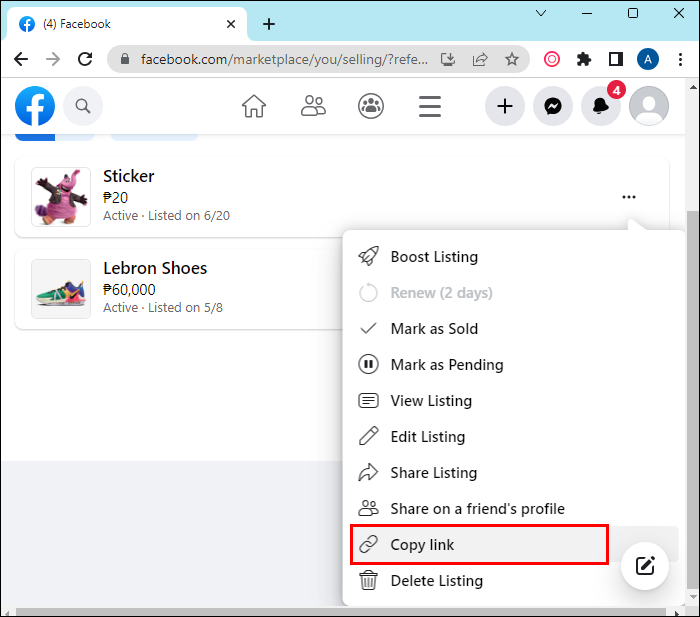Click the install app icon in address bar
This screenshot has width=700, height=617.
[x=448, y=59]
